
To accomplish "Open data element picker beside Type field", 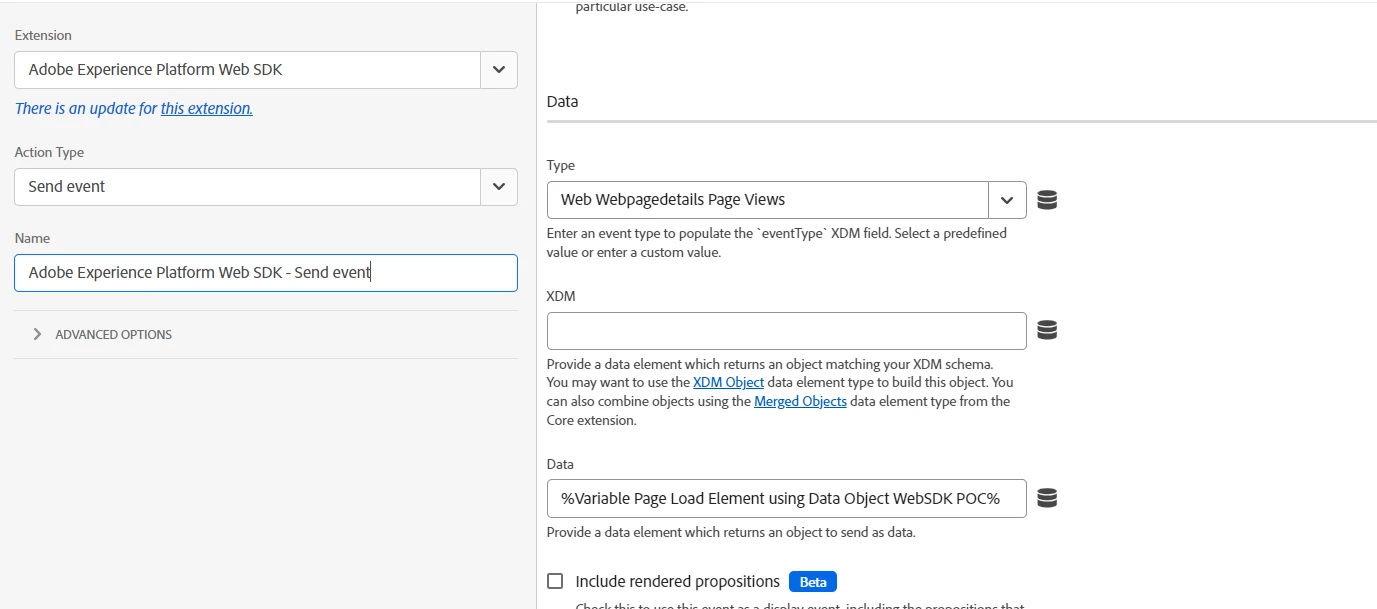I will [1047, 200].
